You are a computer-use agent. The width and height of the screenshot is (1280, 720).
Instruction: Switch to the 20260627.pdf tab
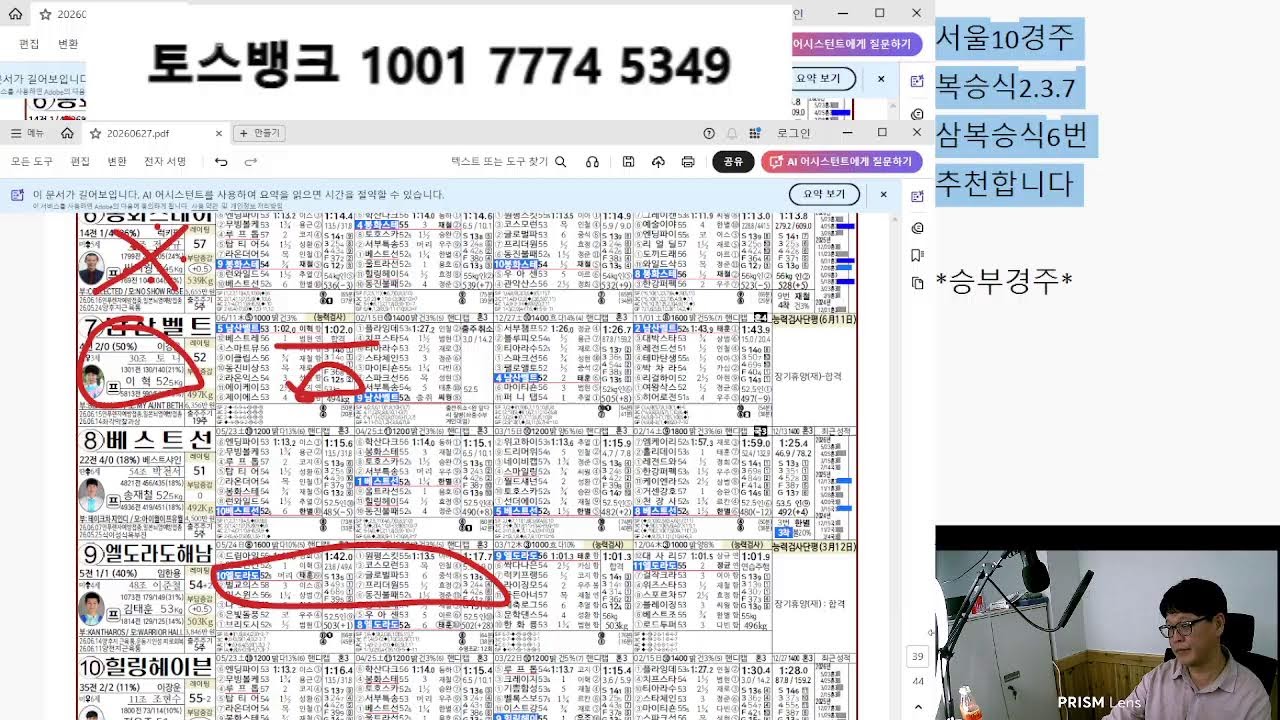(137, 133)
